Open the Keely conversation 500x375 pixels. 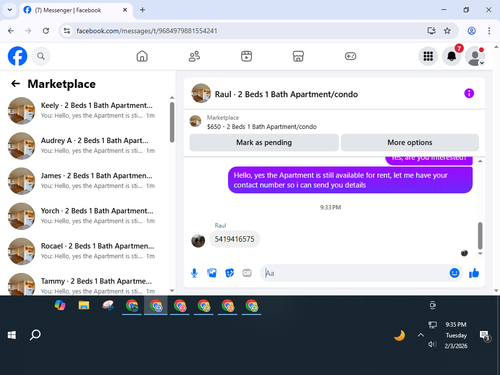click(x=87, y=110)
